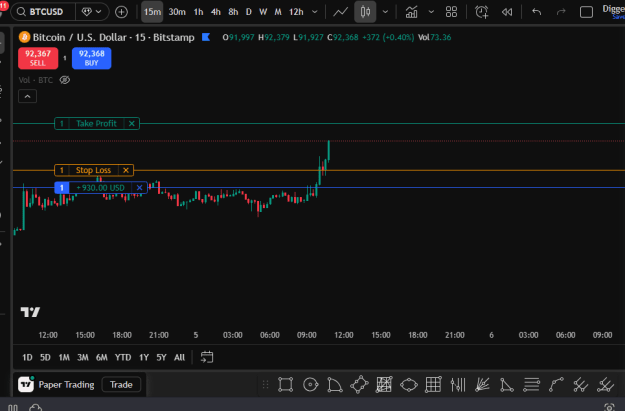Select the candlestick chart style icon
Screen dimensions: 625x411
[x=365, y=12]
